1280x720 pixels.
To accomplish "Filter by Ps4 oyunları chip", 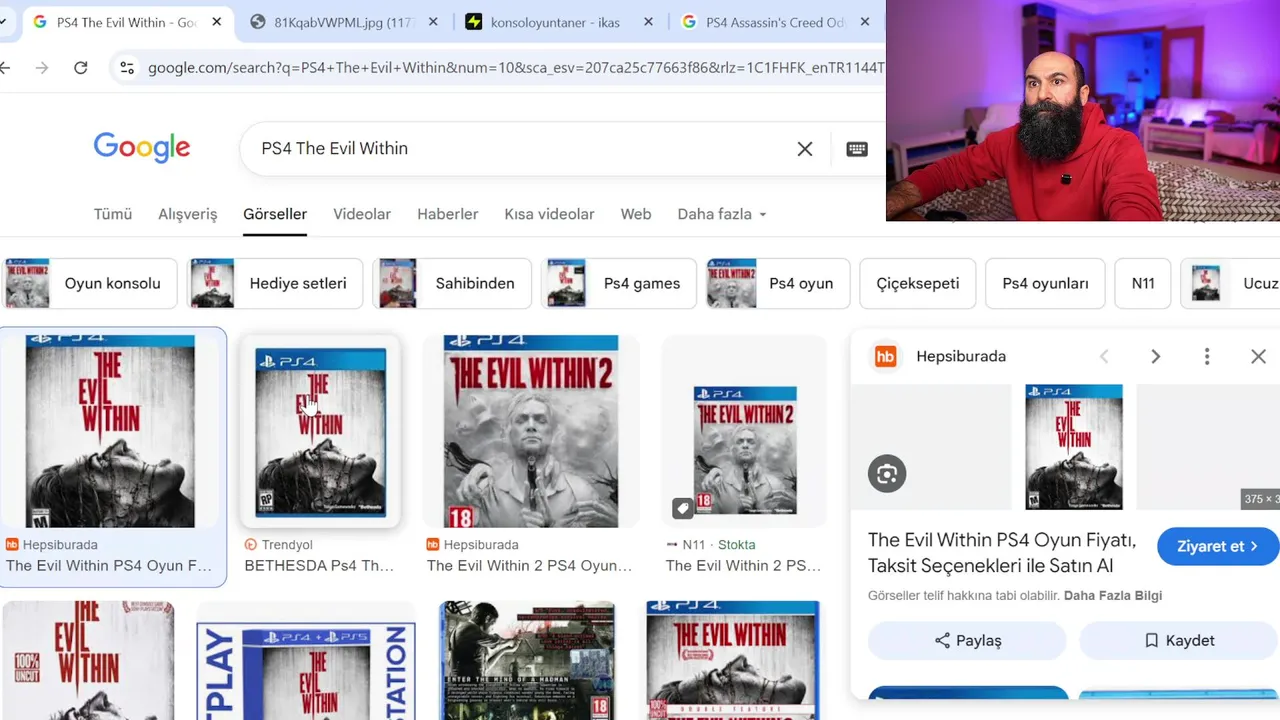I will tap(1045, 283).
